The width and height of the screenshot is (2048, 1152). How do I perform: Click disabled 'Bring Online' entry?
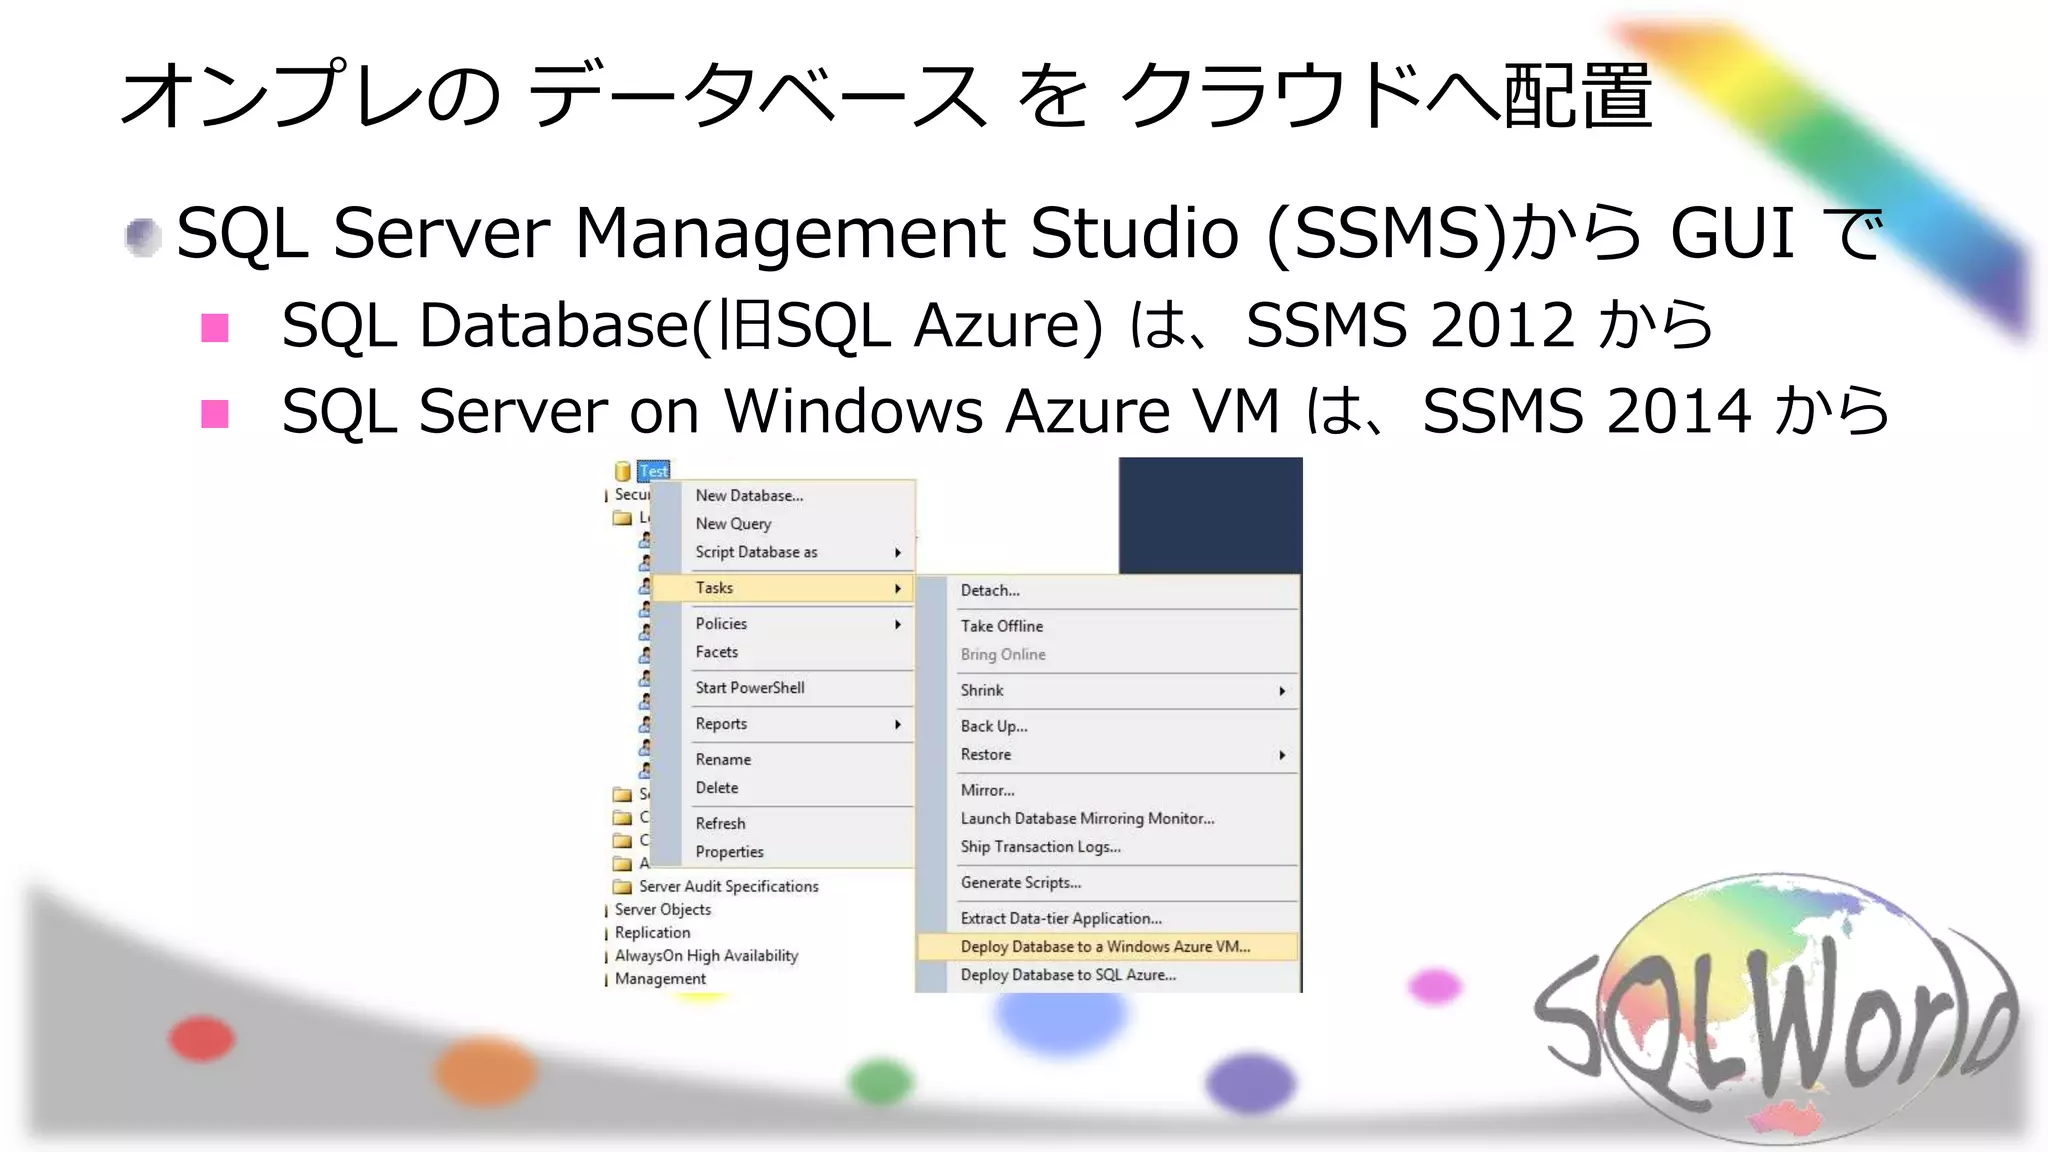[x=1003, y=654]
